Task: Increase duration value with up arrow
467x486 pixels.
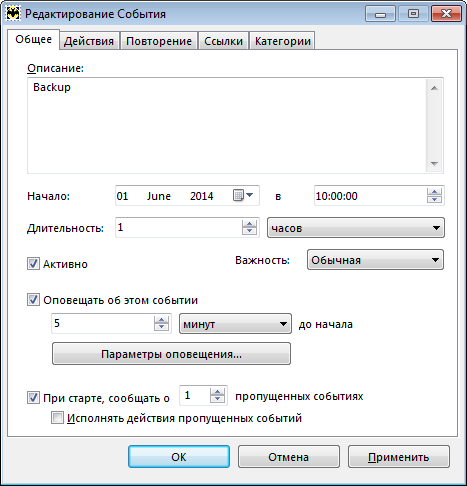Action: coord(249,224)
